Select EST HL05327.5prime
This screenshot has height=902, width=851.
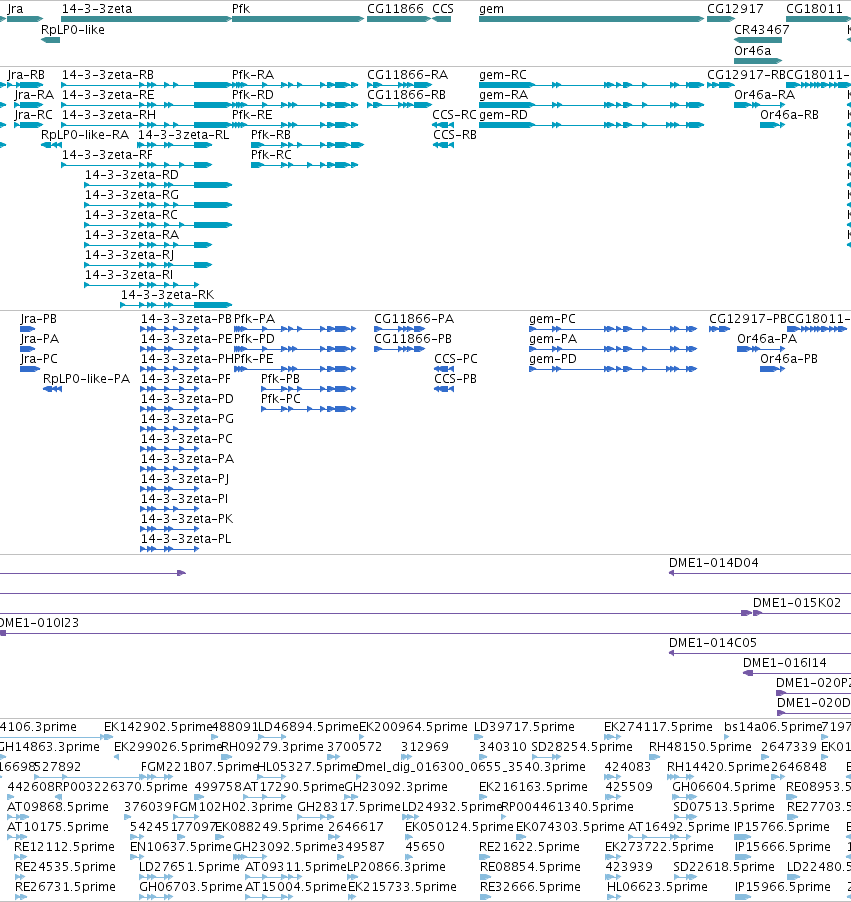tap(307, 767)
